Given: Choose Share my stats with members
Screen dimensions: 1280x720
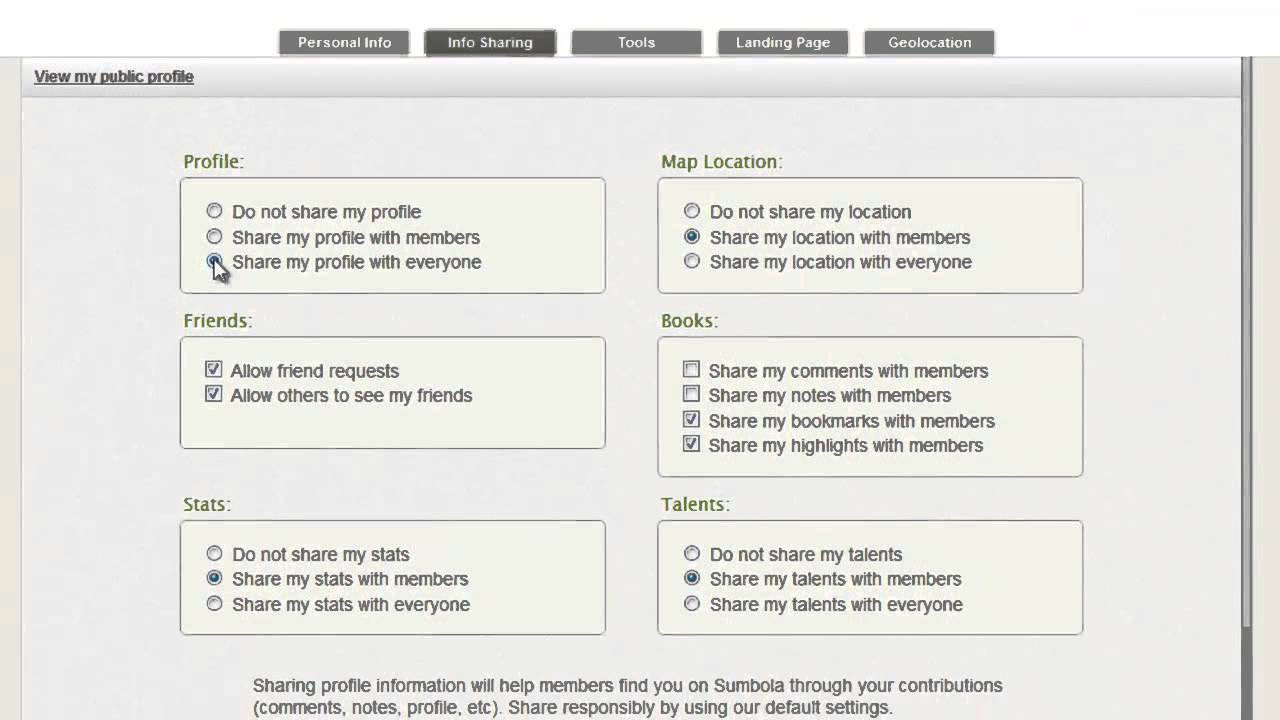Looking at the screenshot, I should 214,578.
